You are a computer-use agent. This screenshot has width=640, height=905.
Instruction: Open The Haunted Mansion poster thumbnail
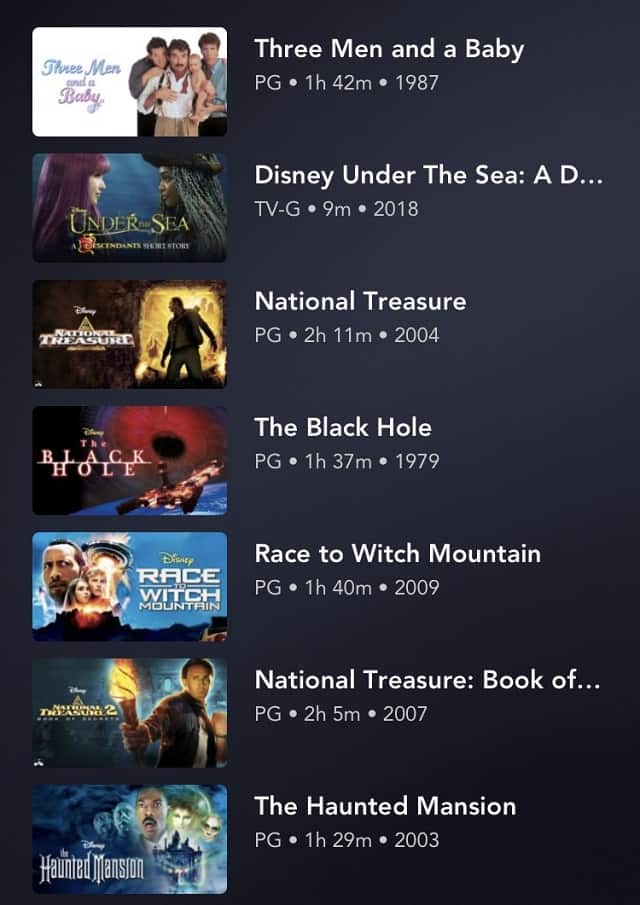pyautogui.click(x=129, y=839)
